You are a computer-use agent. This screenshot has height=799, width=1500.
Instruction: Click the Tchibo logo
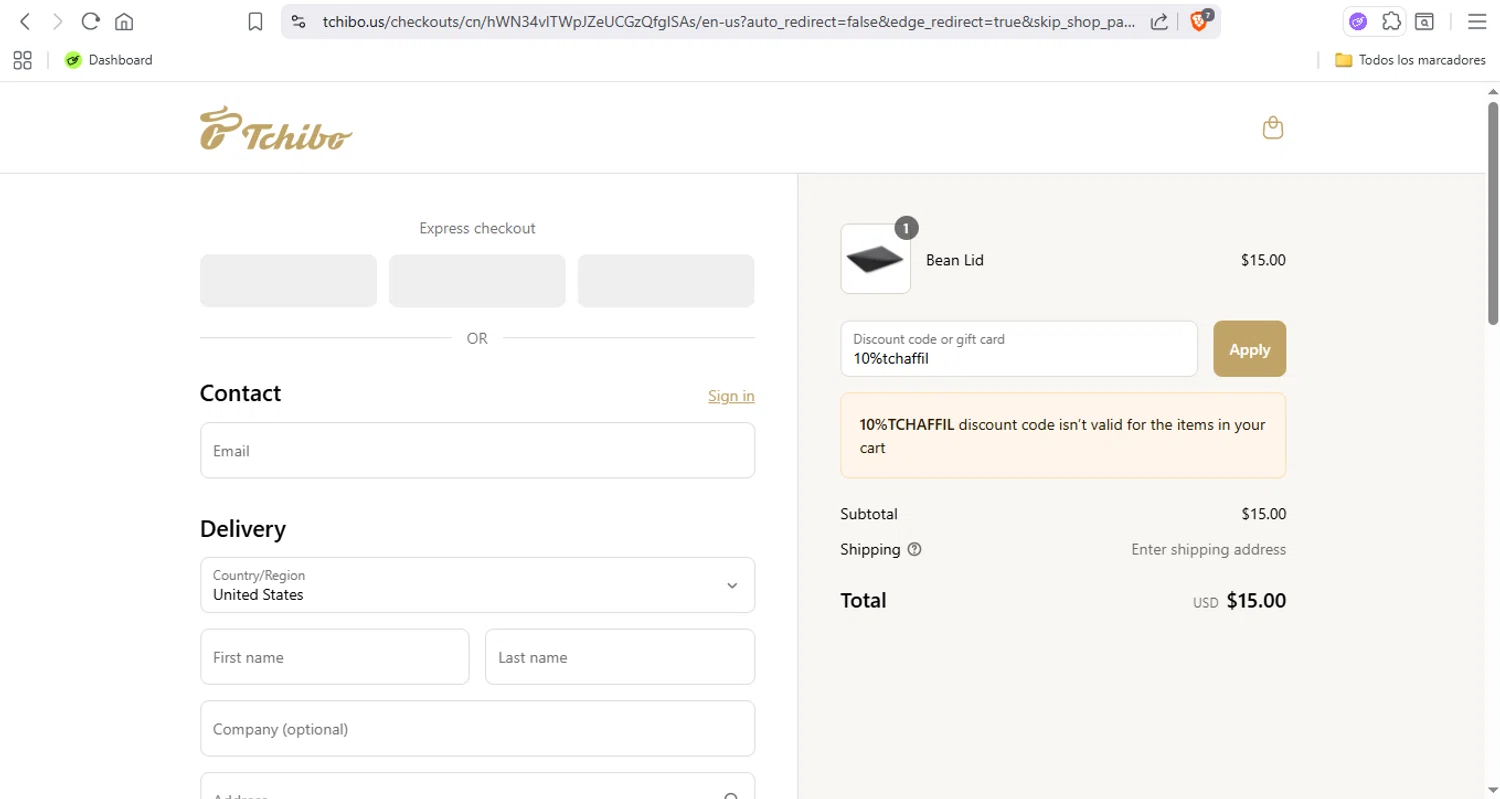point(276,128)
